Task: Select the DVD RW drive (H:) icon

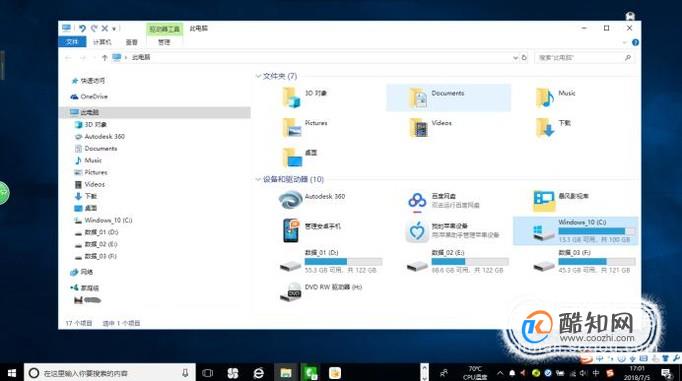Action: click(x=291, y=292)
